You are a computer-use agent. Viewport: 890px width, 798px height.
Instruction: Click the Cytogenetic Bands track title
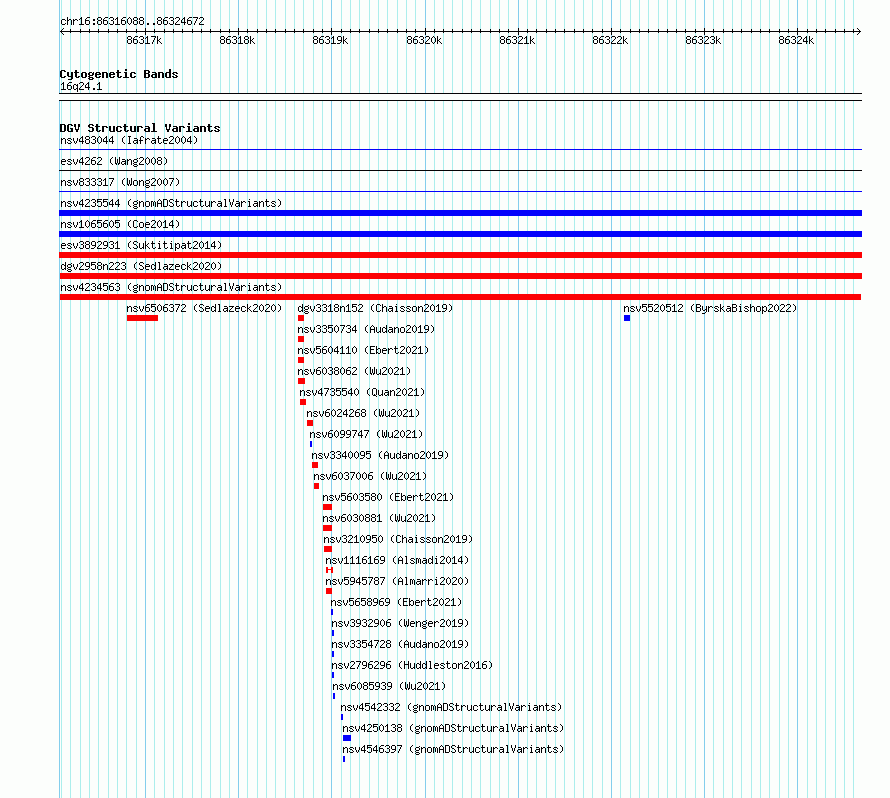(119, 74)
